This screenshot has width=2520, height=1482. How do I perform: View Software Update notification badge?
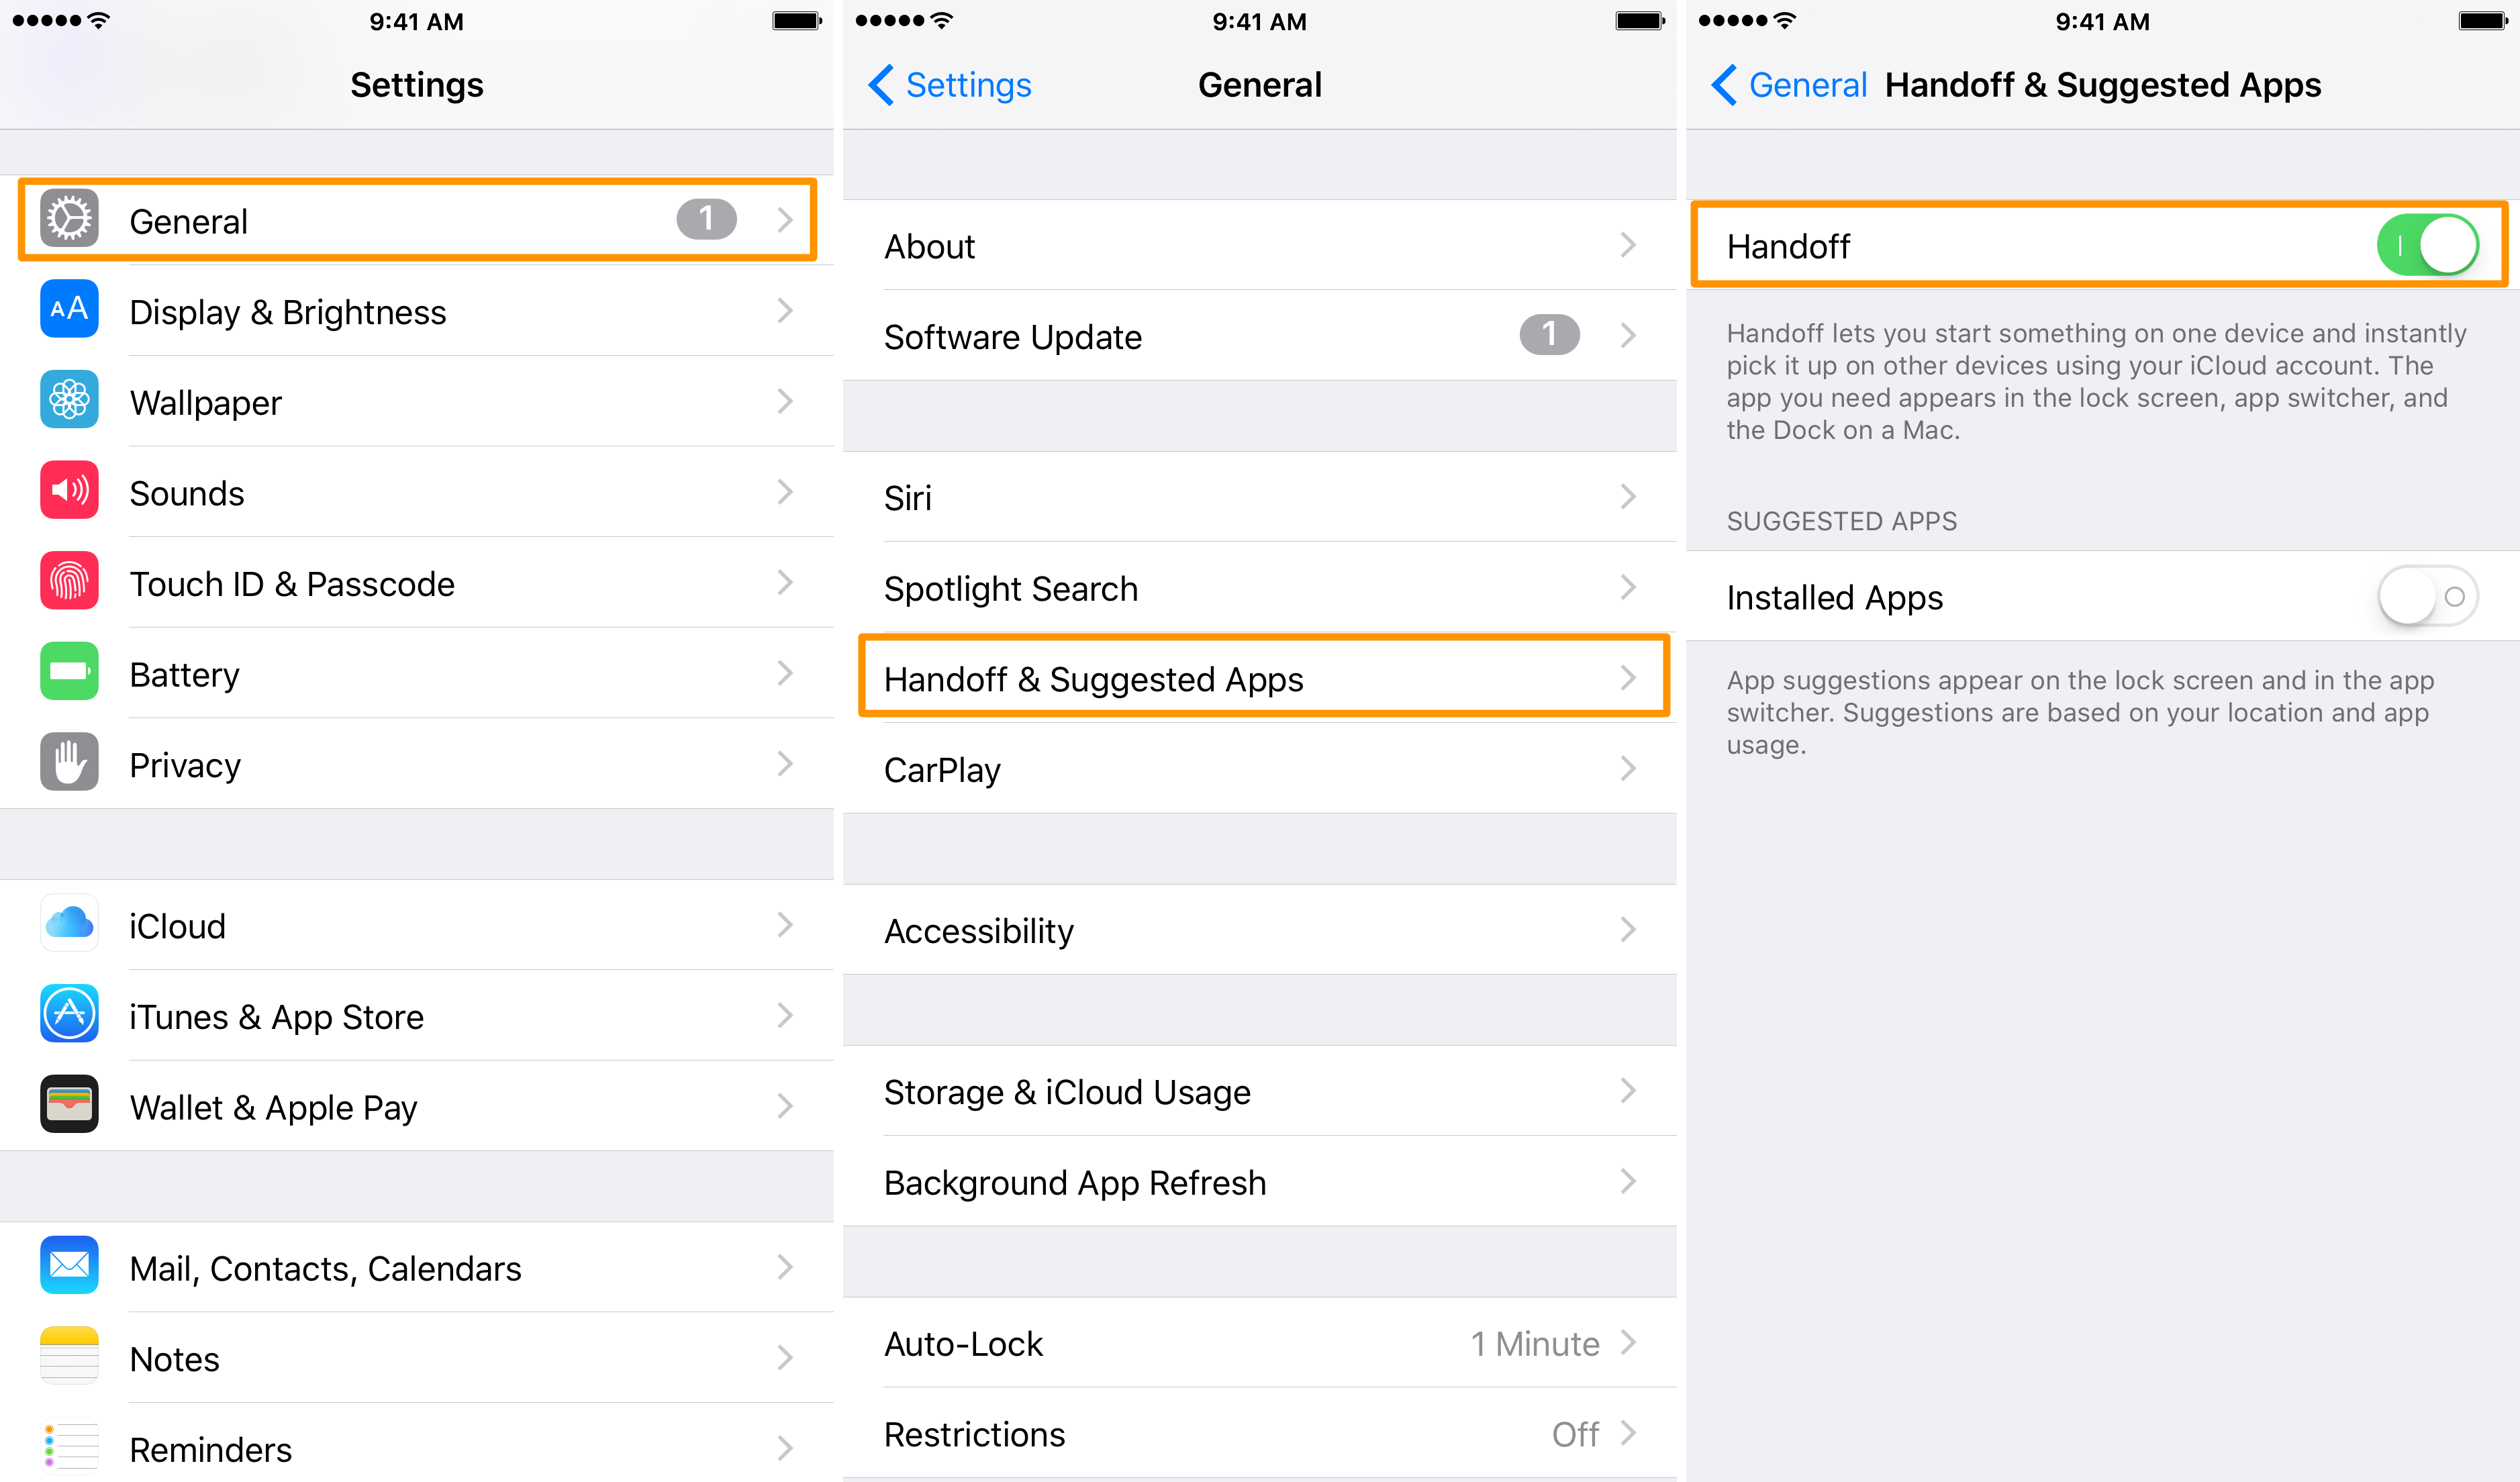click(x=1550, y=335)
